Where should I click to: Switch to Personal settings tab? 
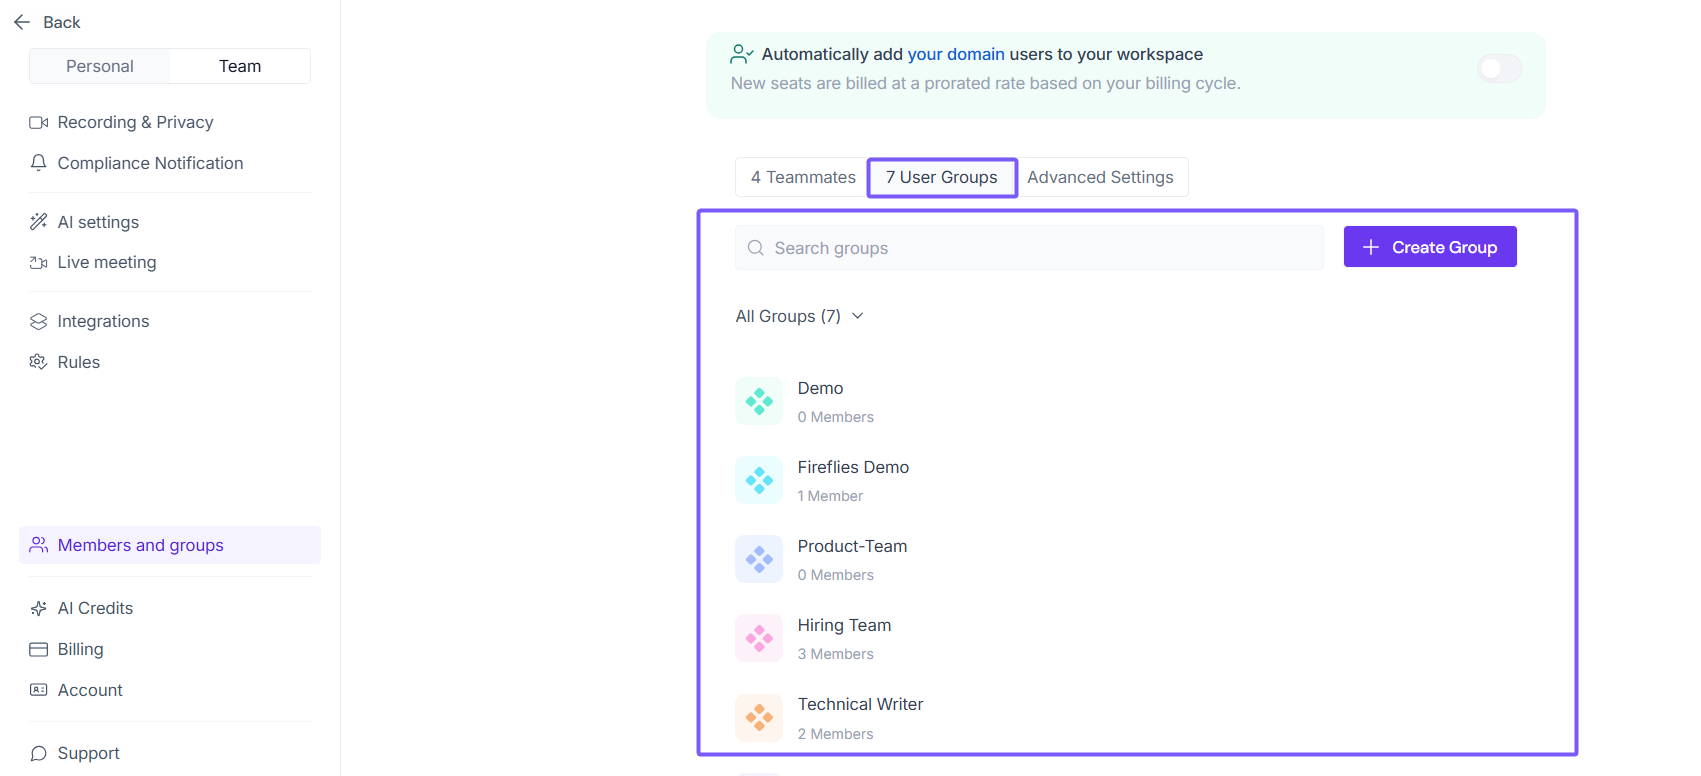[x=100, y=66]
